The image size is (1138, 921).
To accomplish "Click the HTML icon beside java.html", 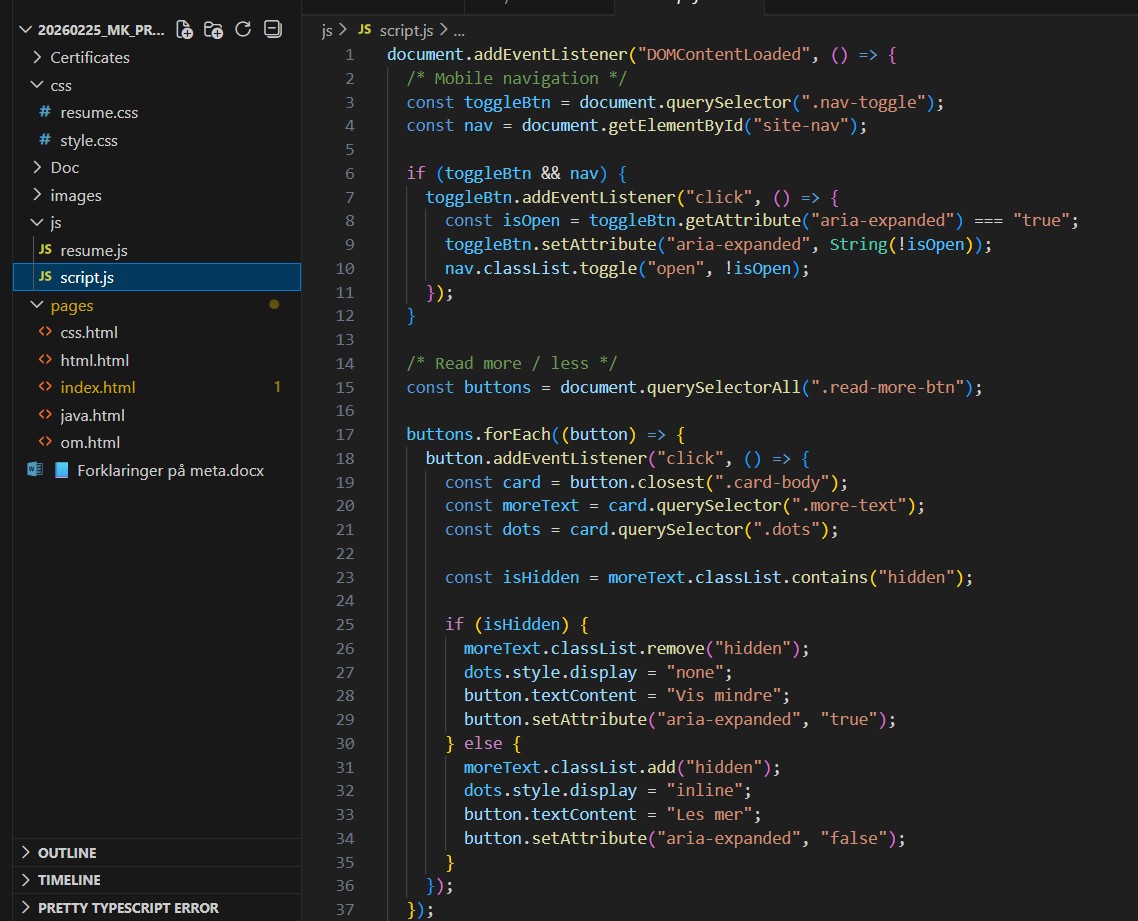I will (x=45, y=414).
